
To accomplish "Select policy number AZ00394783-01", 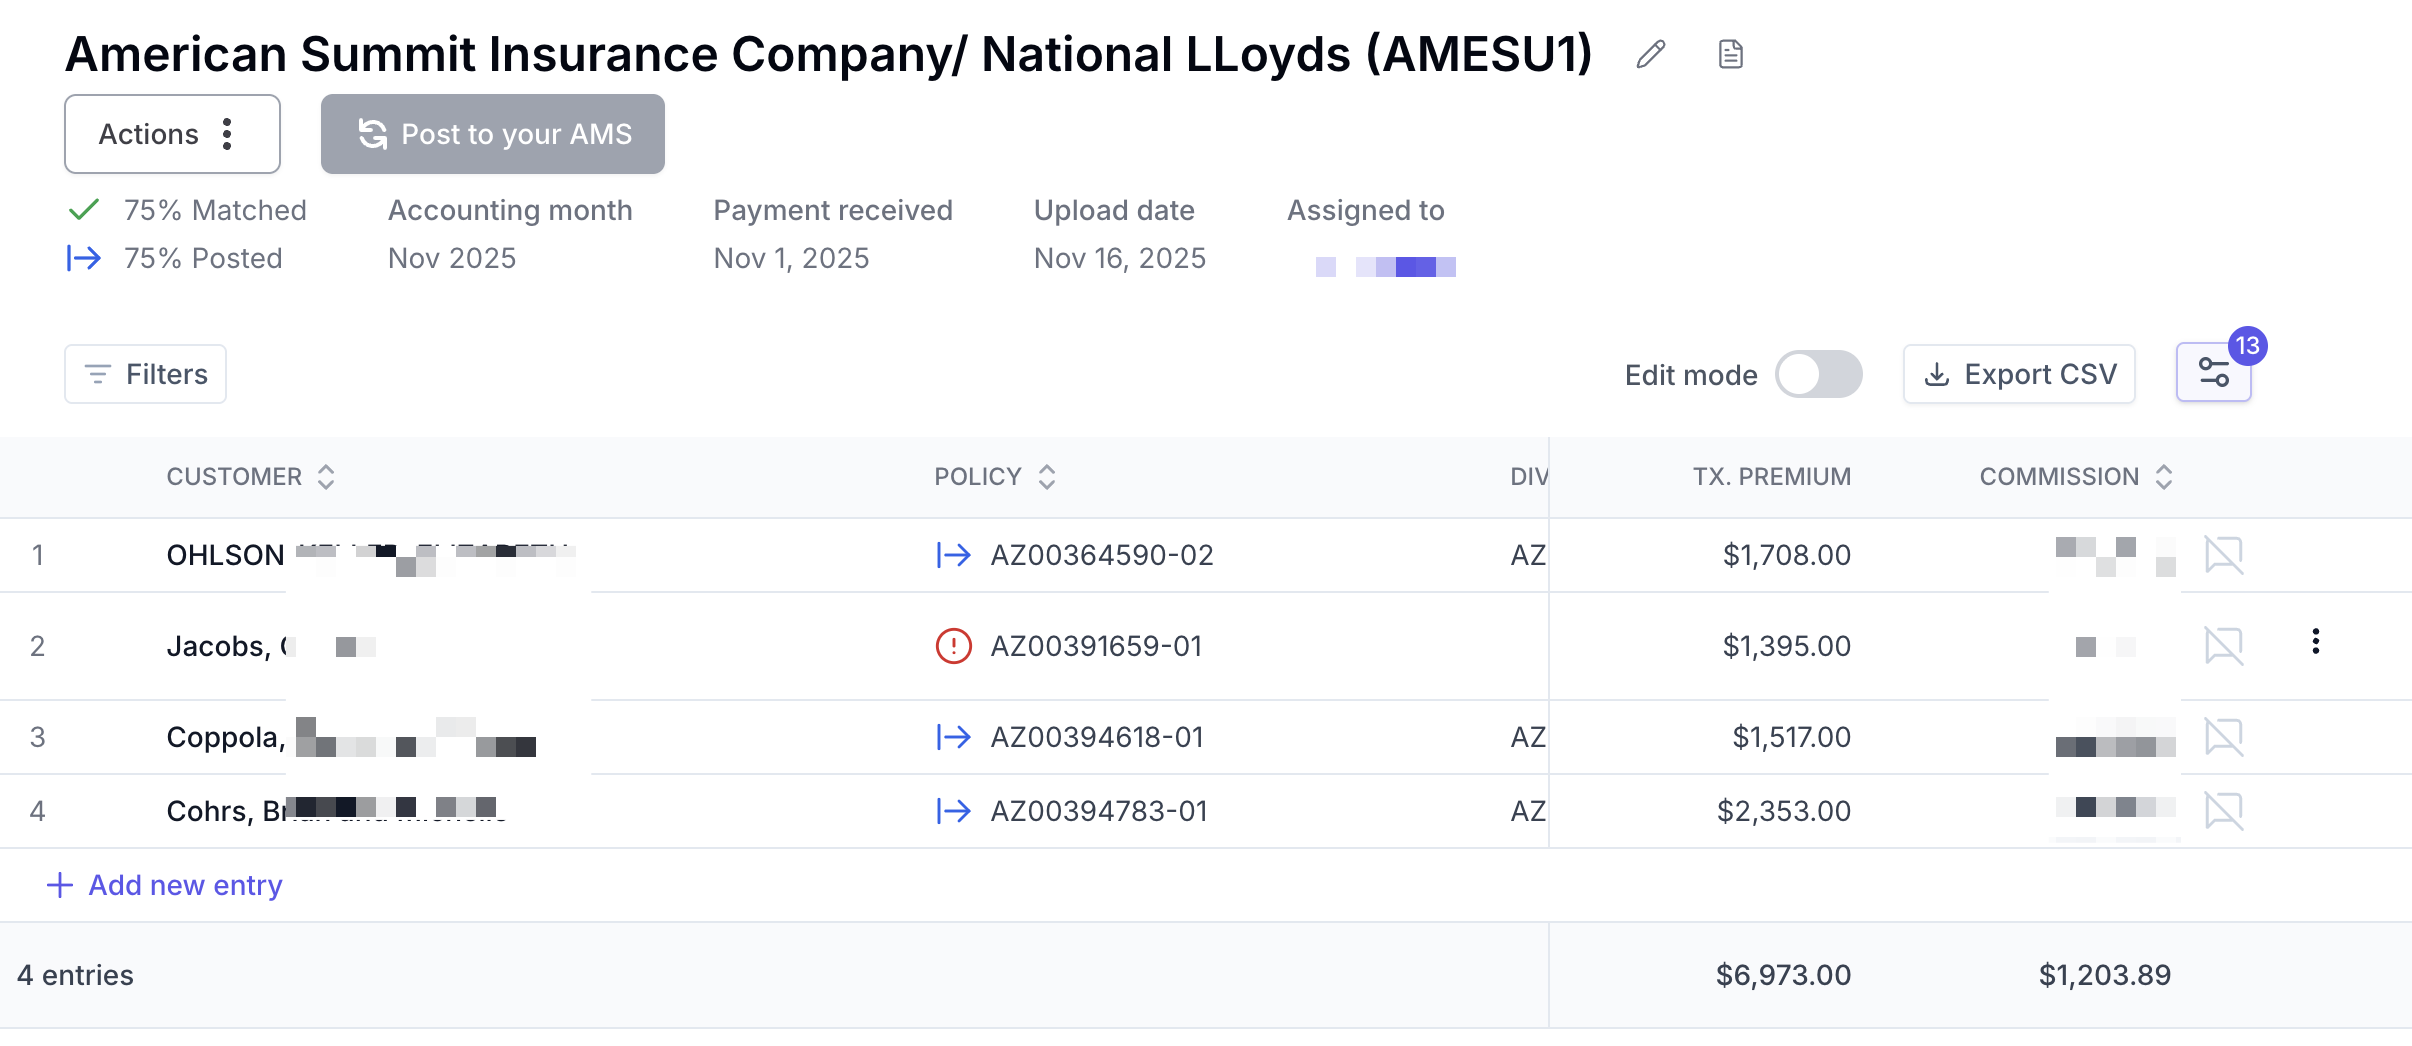I will (1099, 811).
